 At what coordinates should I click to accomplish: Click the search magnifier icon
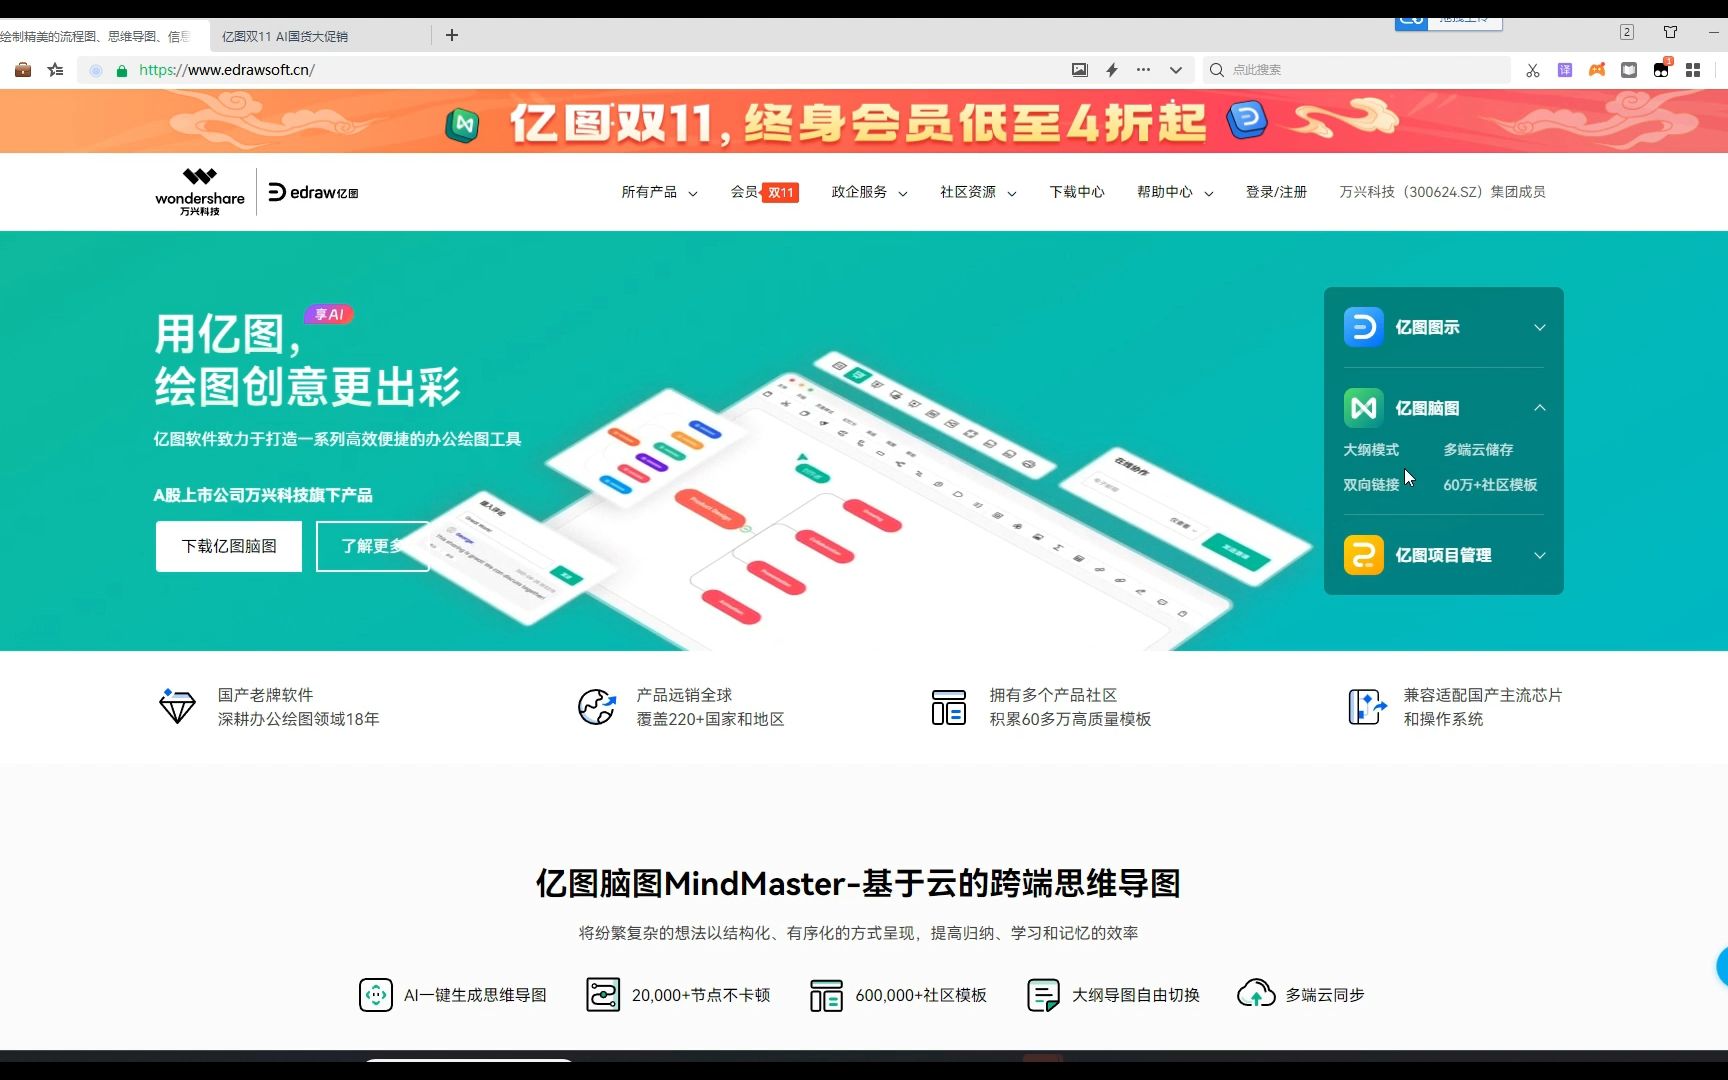1217,70
